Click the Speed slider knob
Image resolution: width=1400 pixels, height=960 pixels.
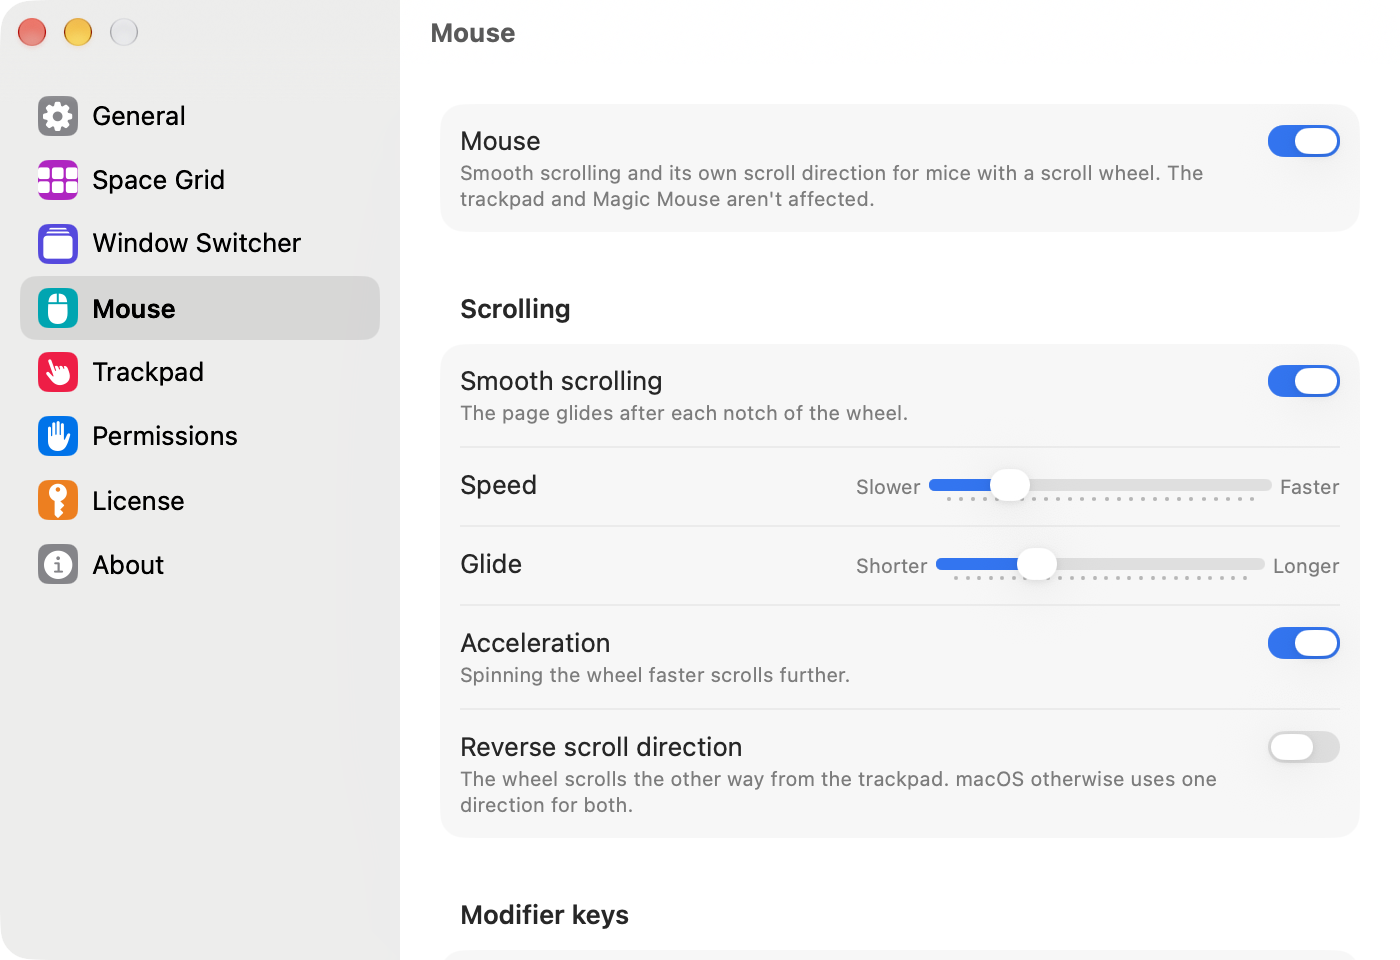[1010, 485]
